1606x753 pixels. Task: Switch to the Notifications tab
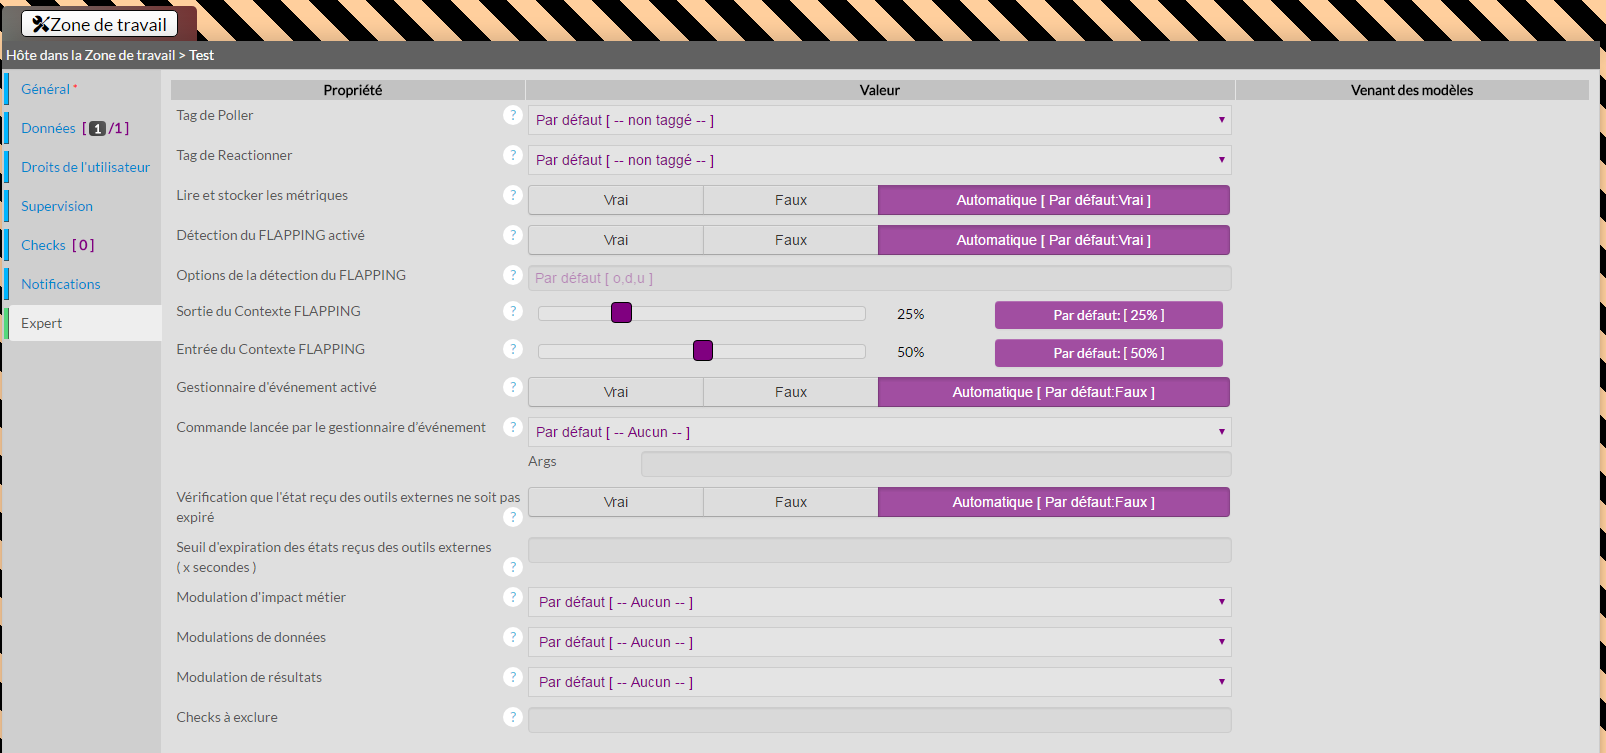click(61, 284)
